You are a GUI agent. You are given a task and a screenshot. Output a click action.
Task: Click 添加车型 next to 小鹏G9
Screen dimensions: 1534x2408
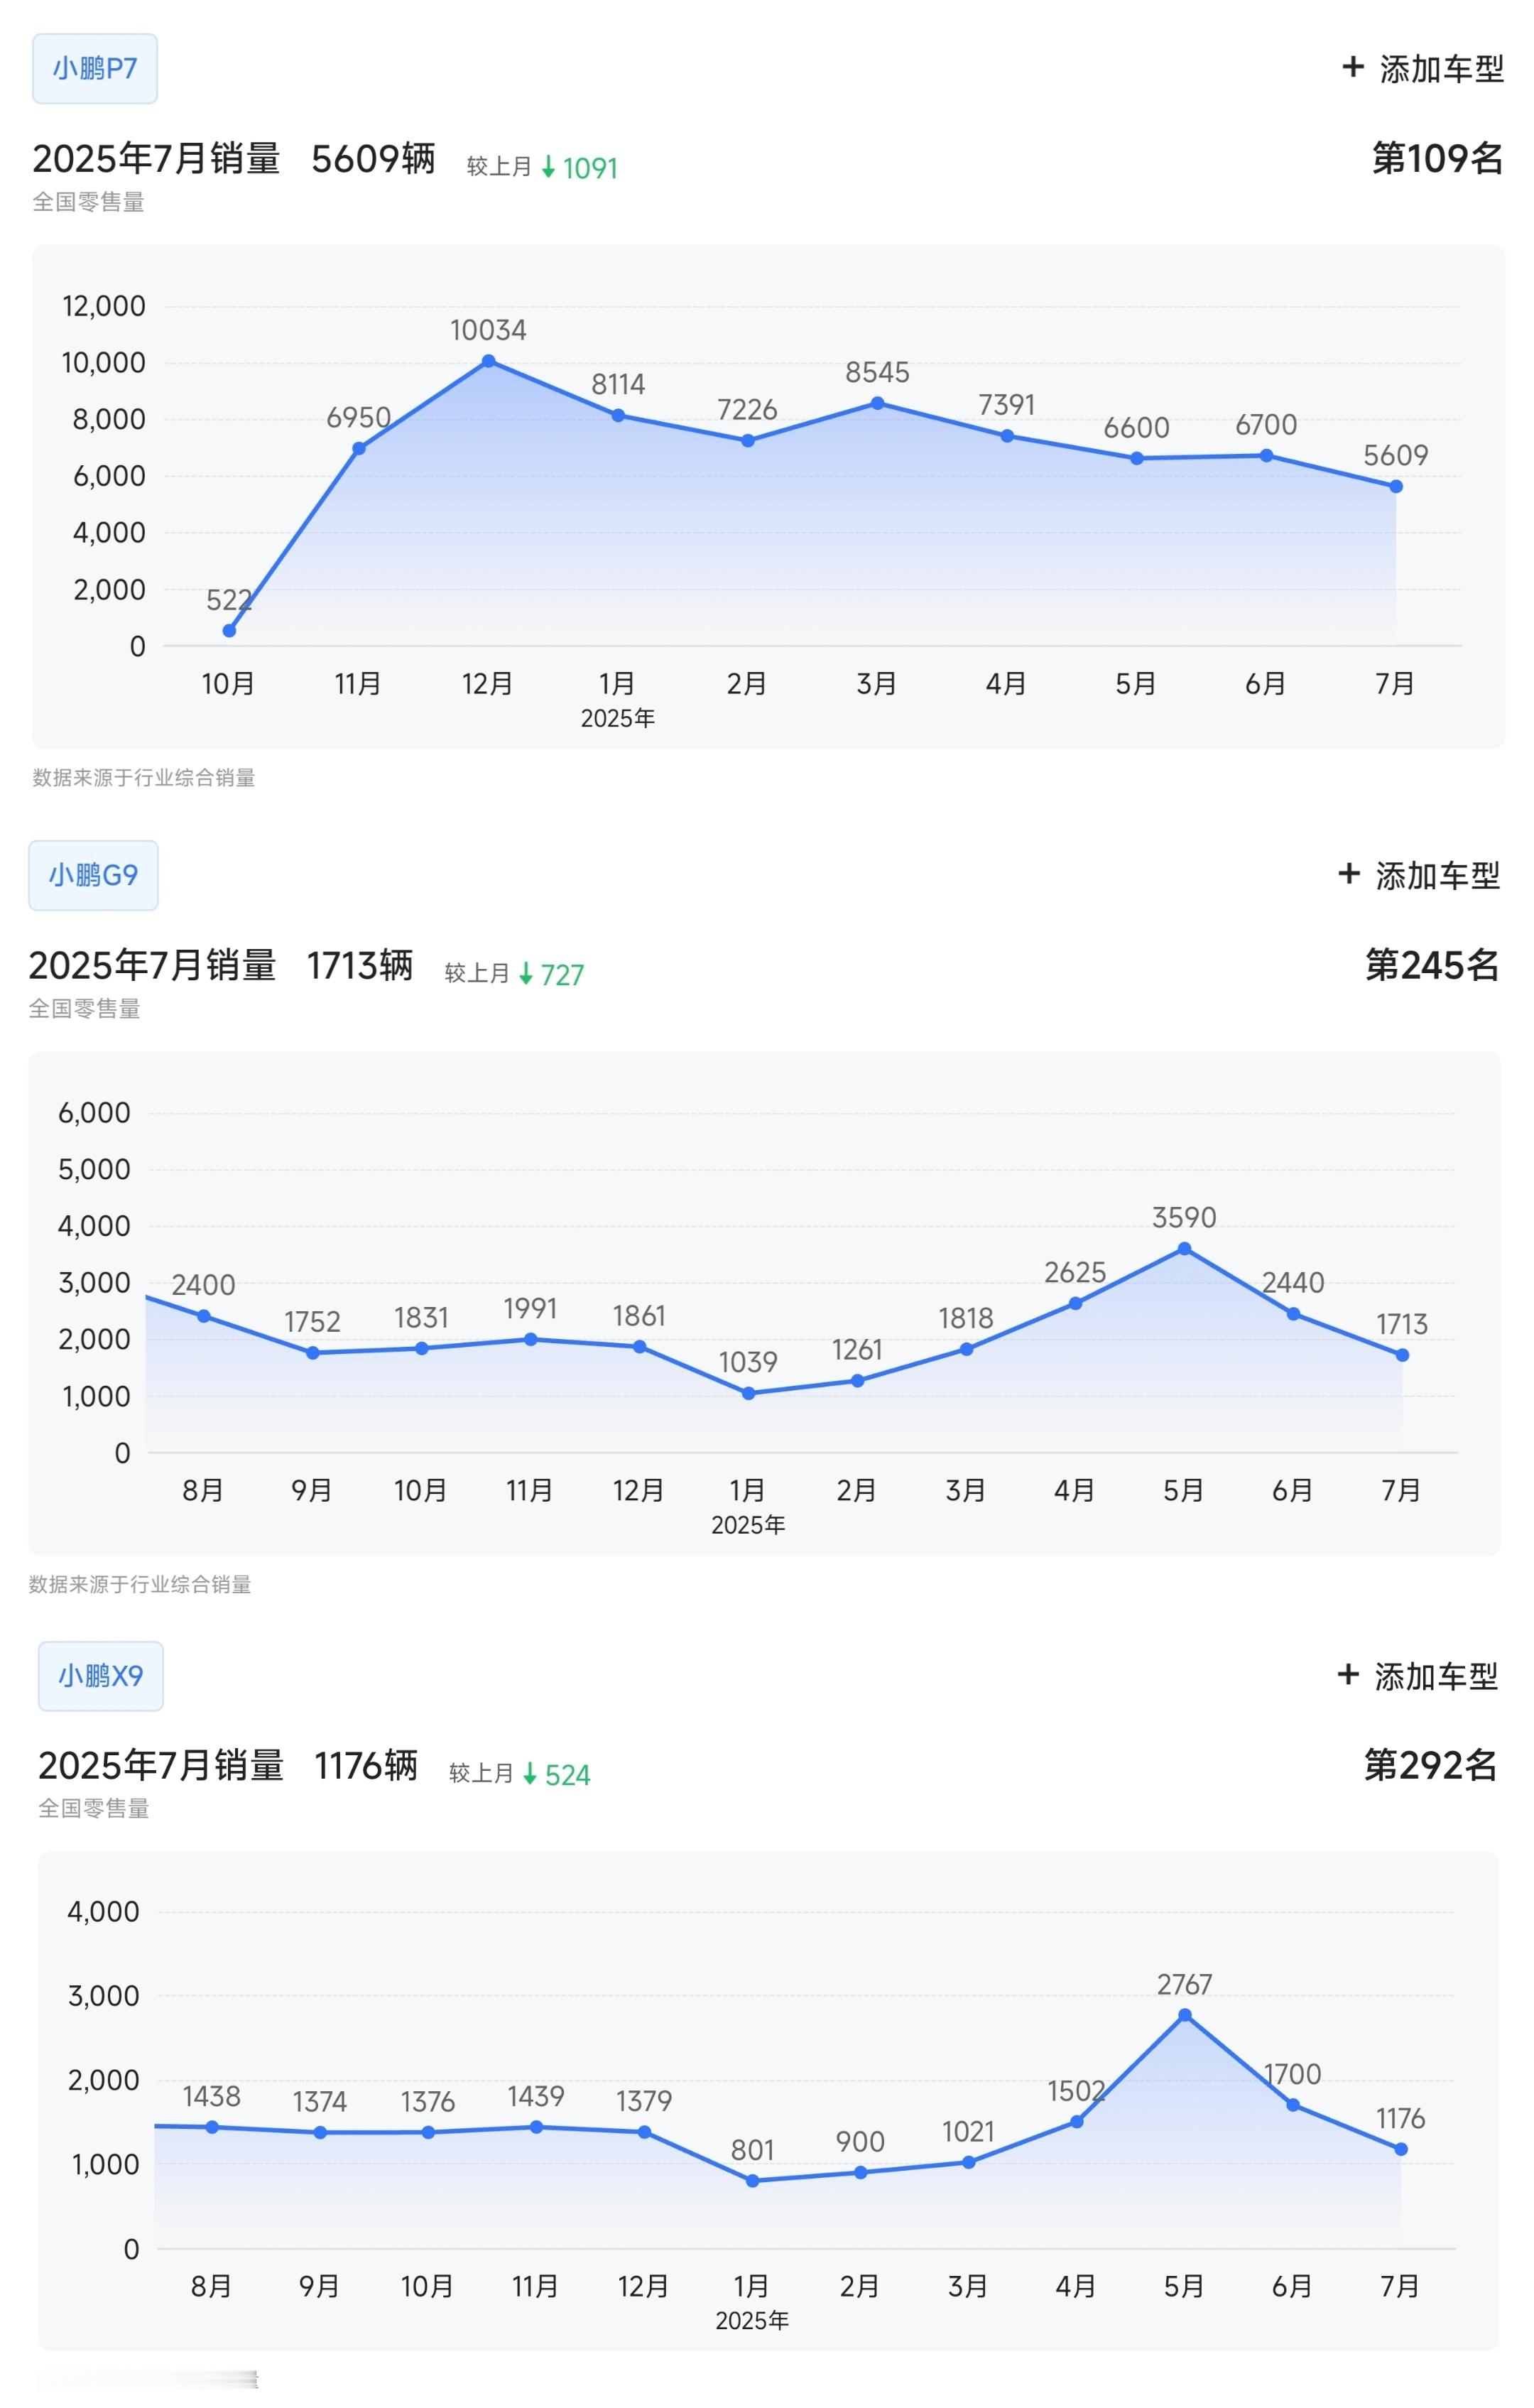pos(1438,876)
